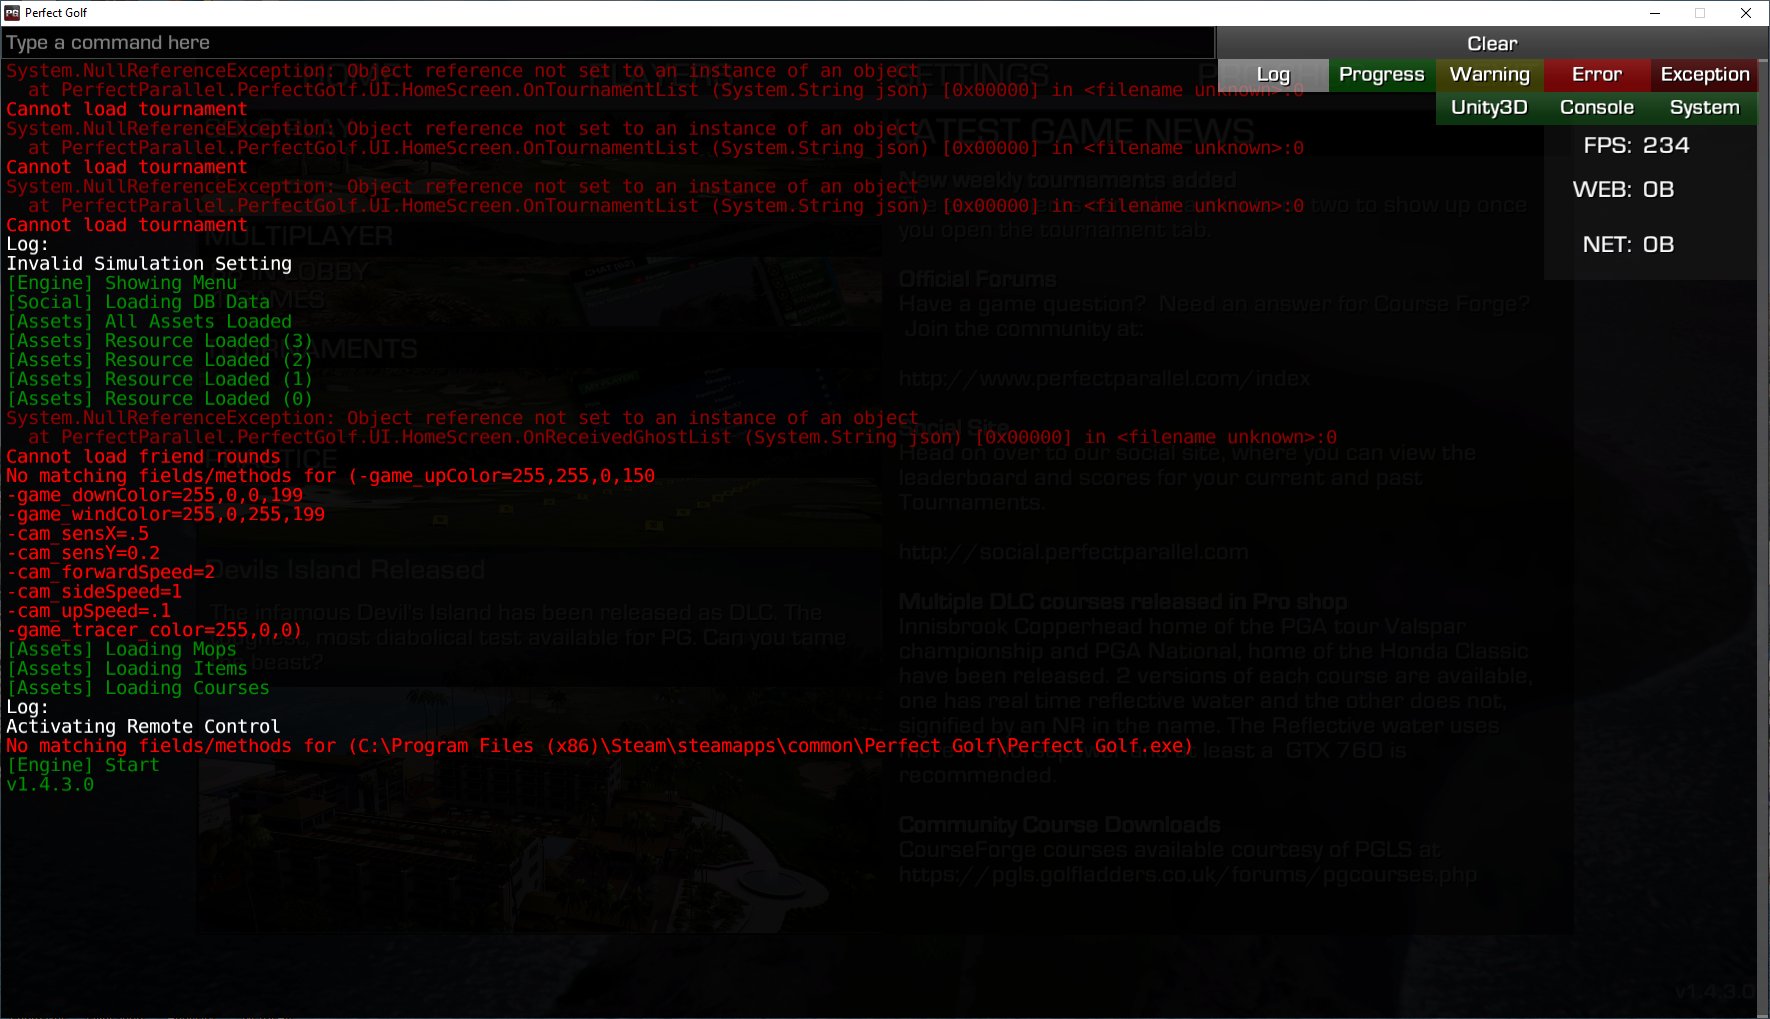This screenshot has width=1770, height=1019.
Task: Click the NET: 0B readout
Action: click(1628, 245)
